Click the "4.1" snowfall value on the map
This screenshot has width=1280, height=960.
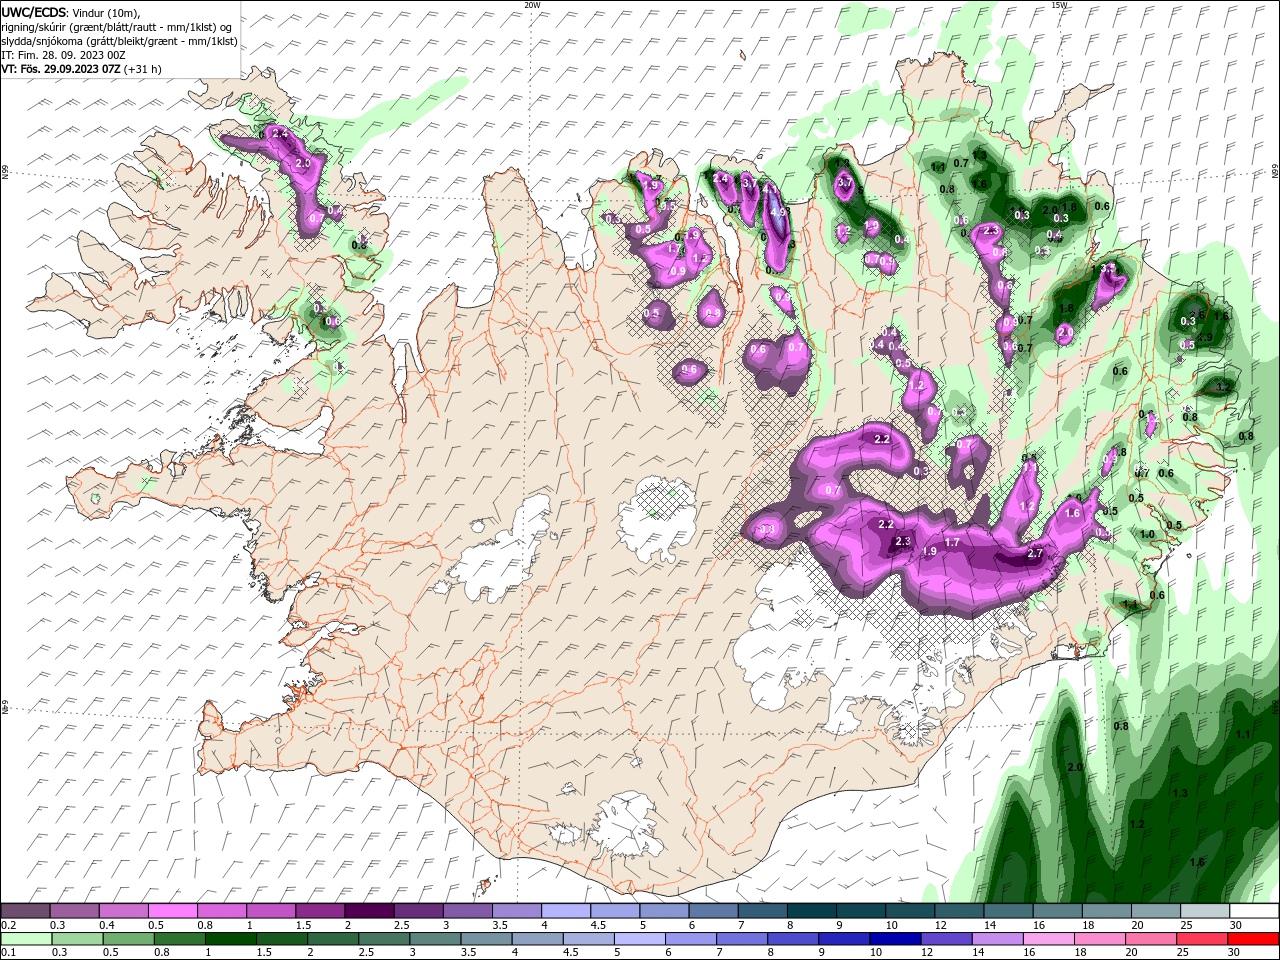(x=770, y=188)
